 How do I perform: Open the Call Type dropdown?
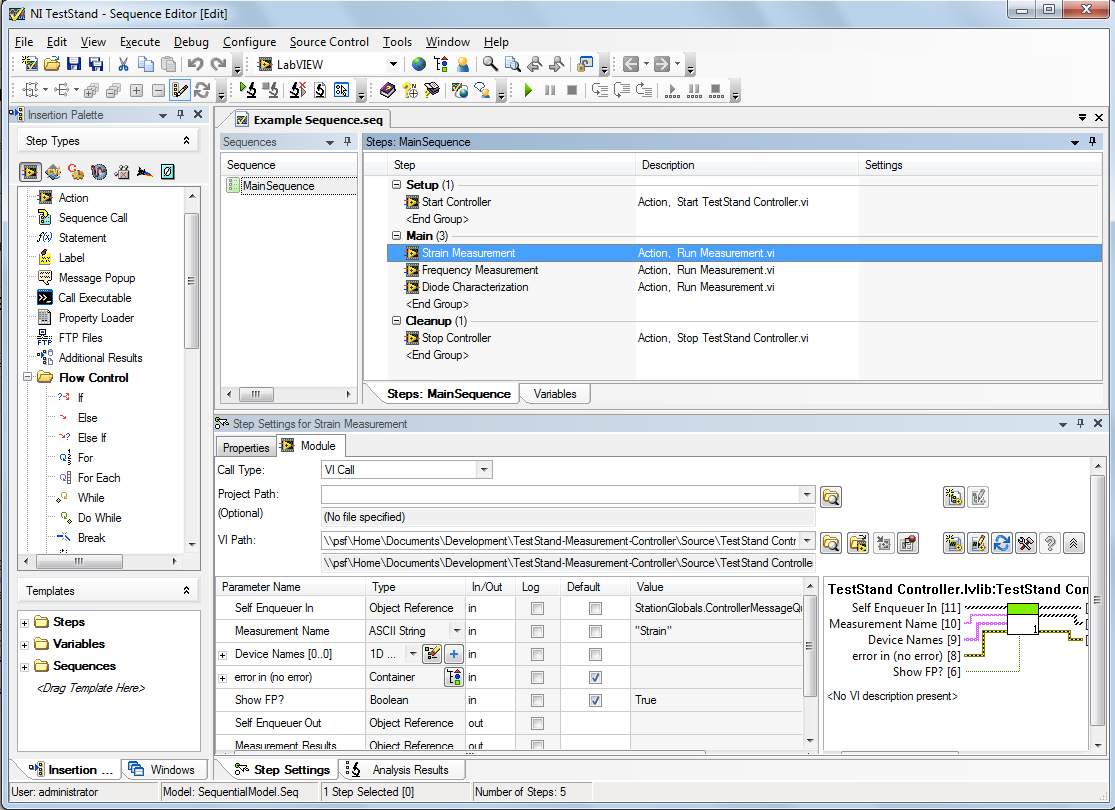click(484, 469)
